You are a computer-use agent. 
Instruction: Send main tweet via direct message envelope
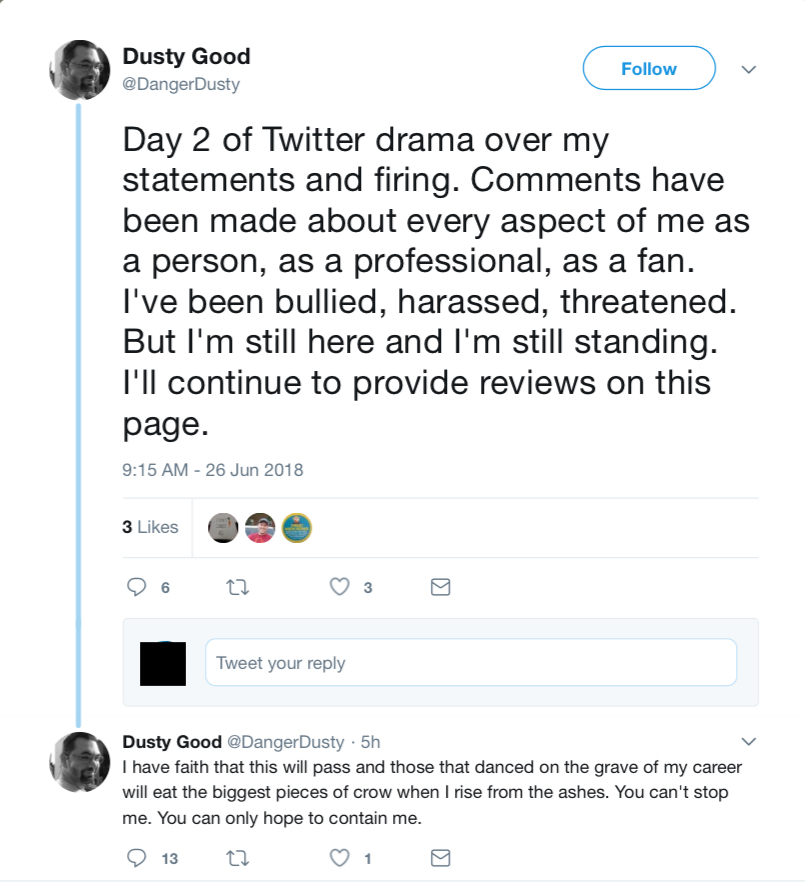pyautogui.click(x=440, y=587)
